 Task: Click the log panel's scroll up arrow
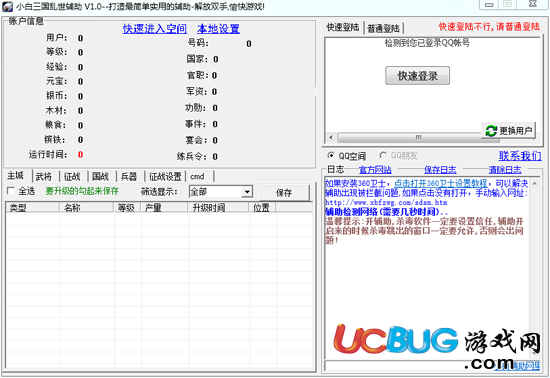tap(535, 183)
